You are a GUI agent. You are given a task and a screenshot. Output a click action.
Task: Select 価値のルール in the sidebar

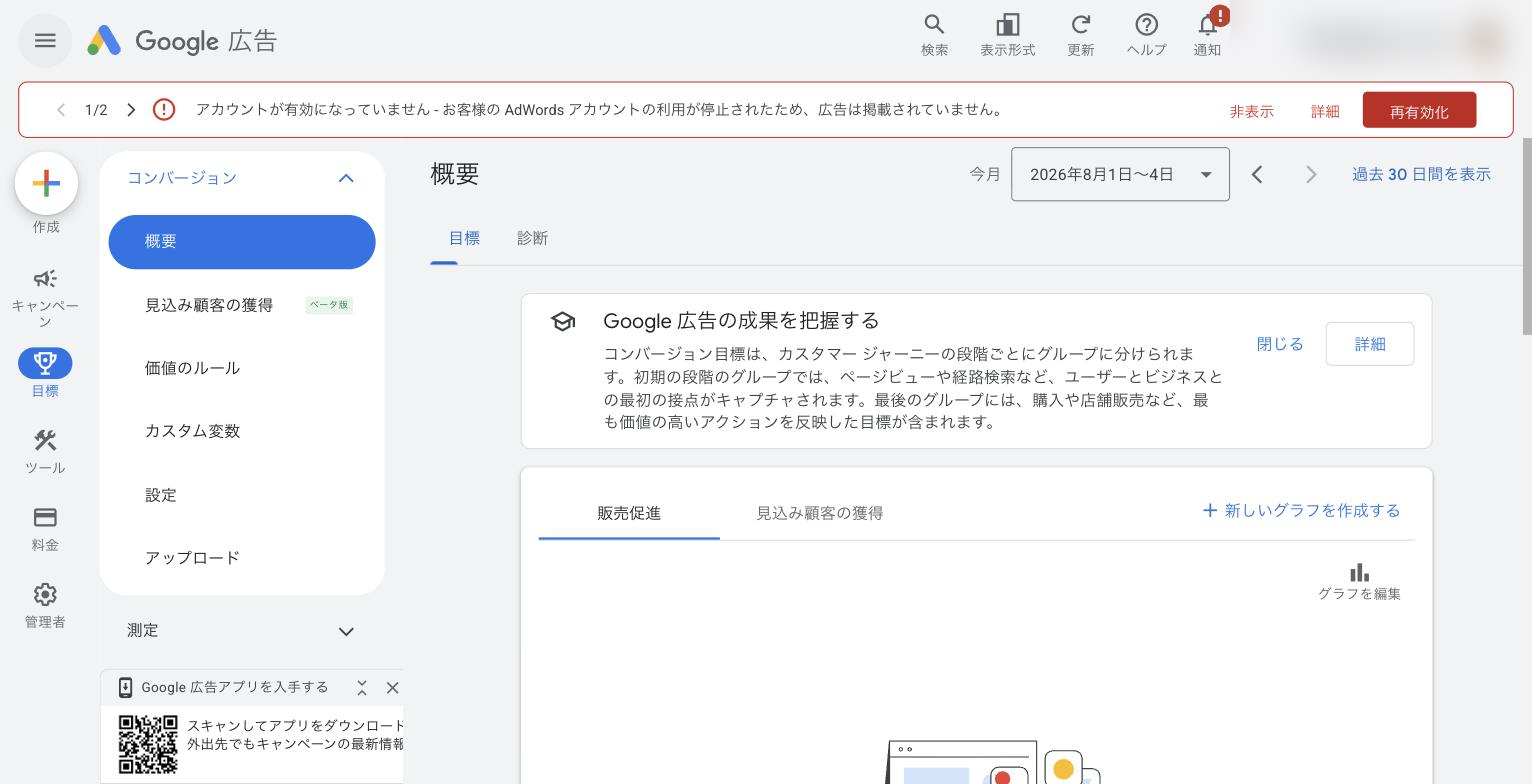242,368
